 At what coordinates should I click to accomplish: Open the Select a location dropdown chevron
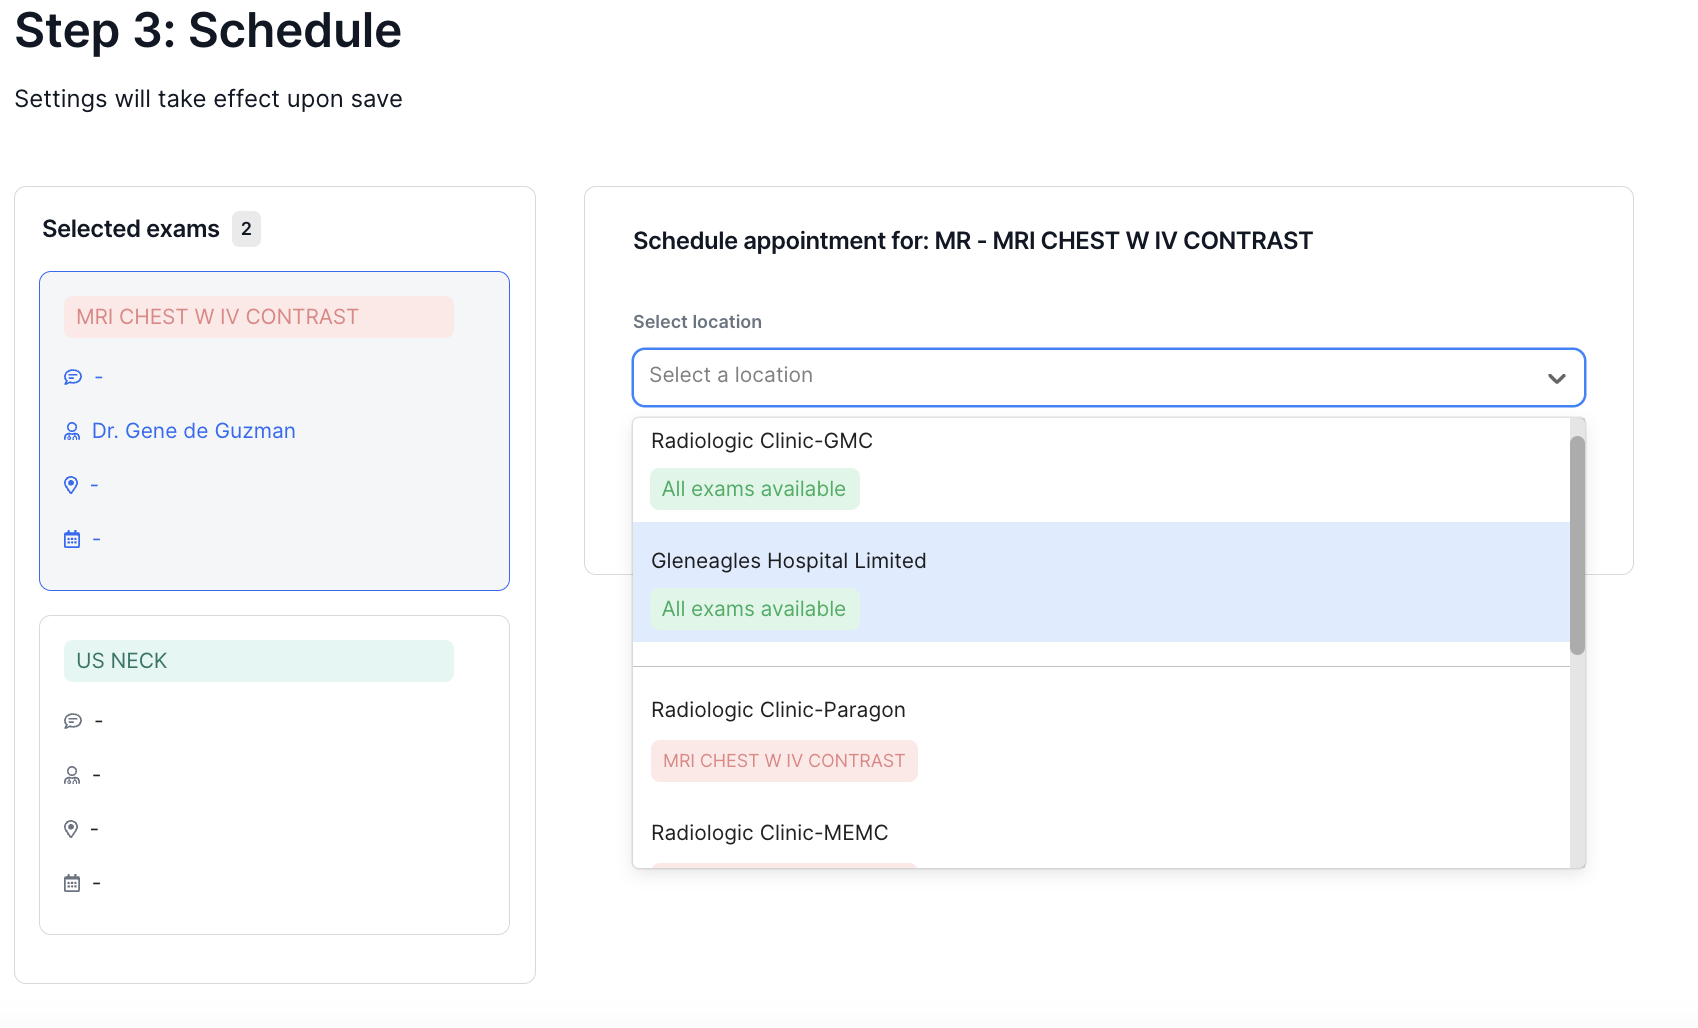coord(1556,378)
